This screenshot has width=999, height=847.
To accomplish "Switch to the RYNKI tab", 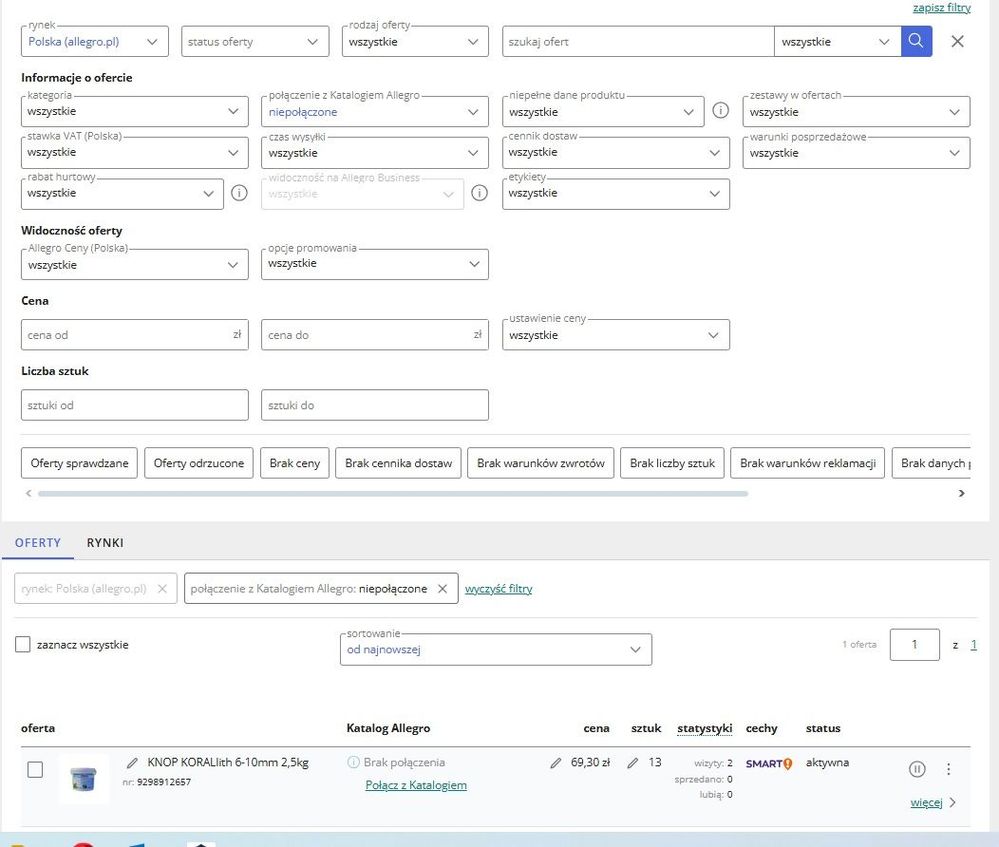I will click(x=105, y=543).
